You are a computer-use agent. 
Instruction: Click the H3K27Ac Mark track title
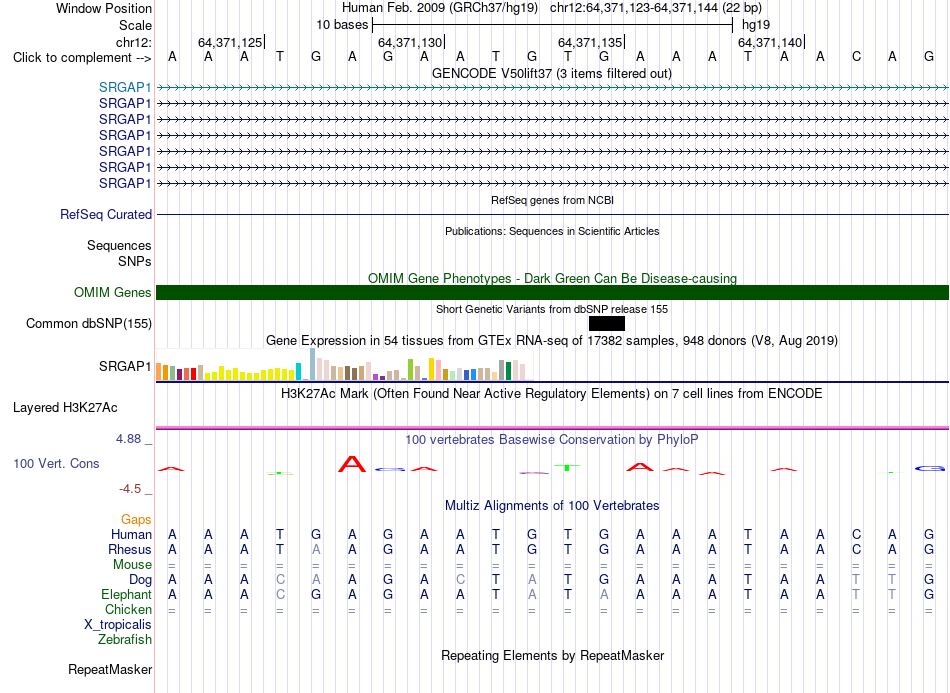coord(552,394)
